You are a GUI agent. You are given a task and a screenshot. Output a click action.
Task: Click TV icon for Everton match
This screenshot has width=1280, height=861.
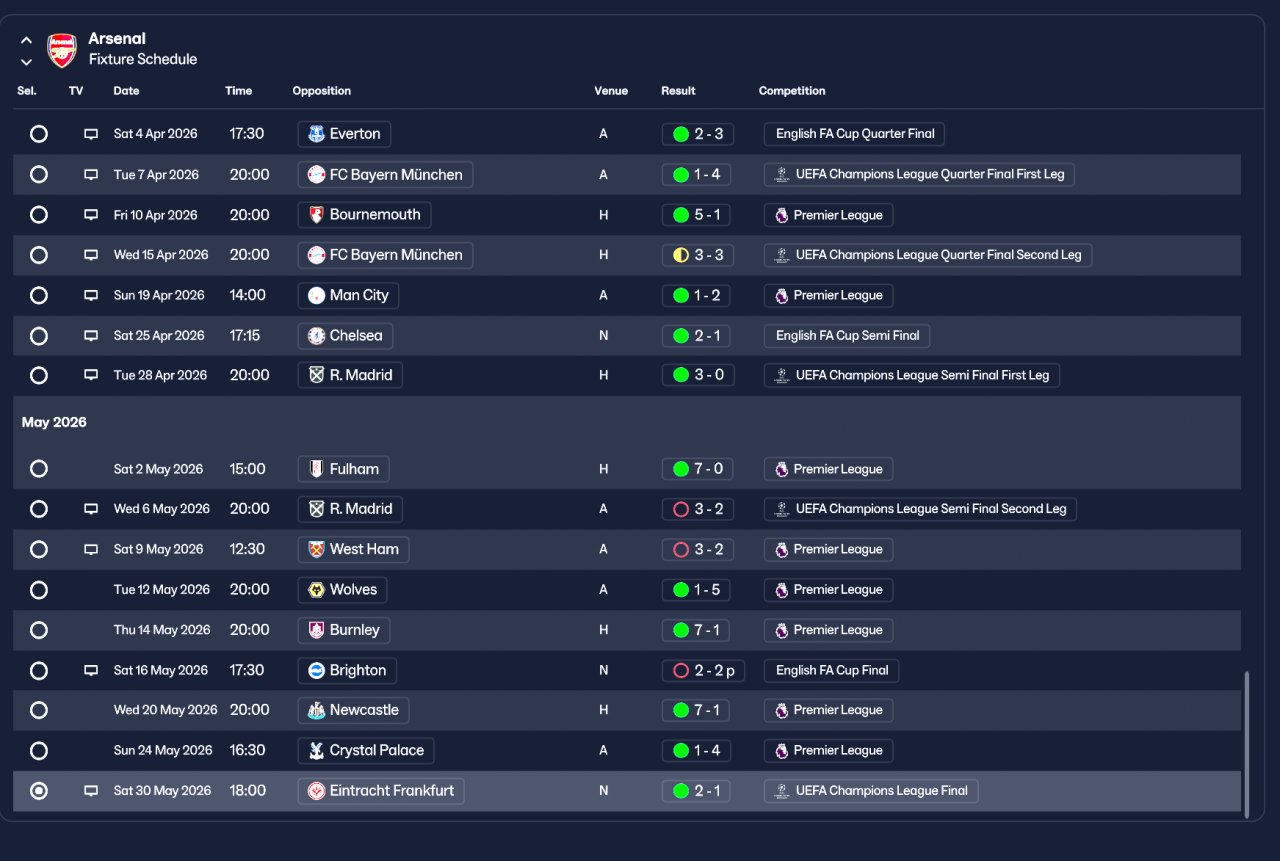click(x=91, y=134)
